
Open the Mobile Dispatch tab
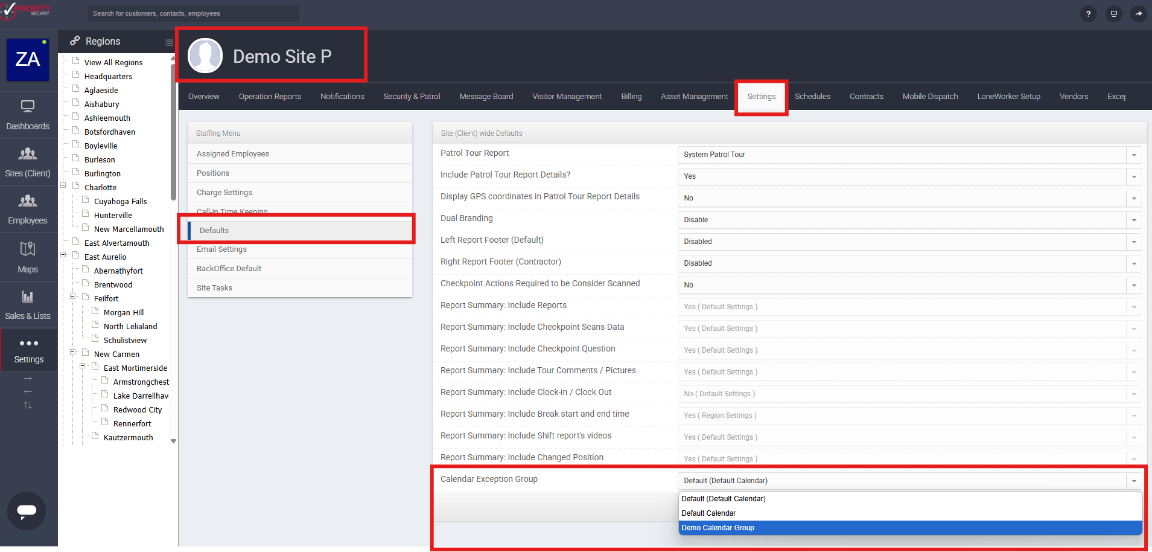930,96
